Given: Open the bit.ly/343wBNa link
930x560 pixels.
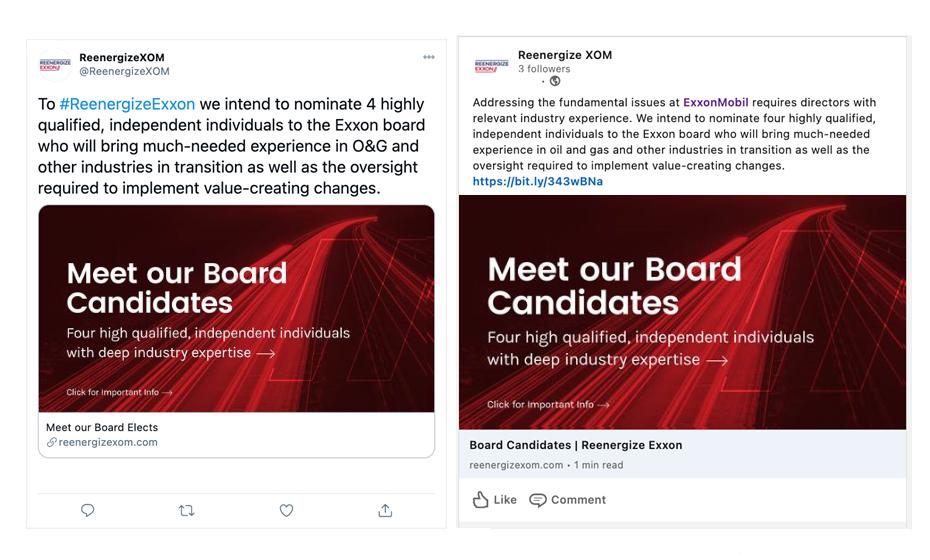Looking at the screenshot, I should point(538,182).
